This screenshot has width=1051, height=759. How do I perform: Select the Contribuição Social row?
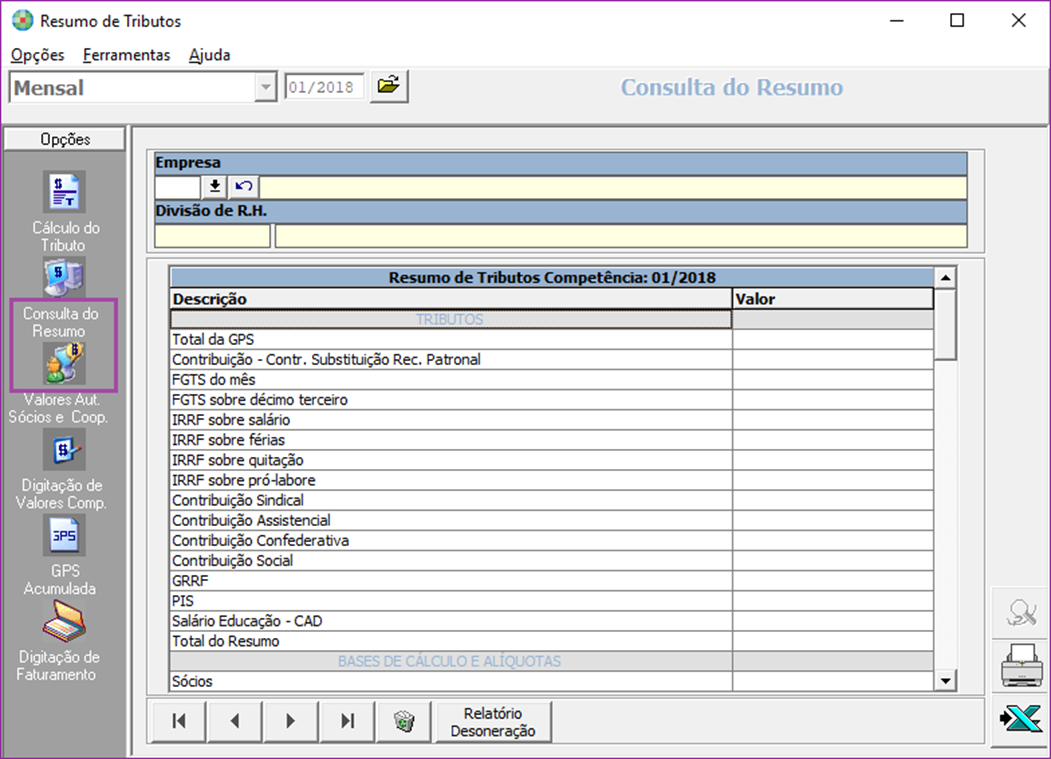(551, 561)
